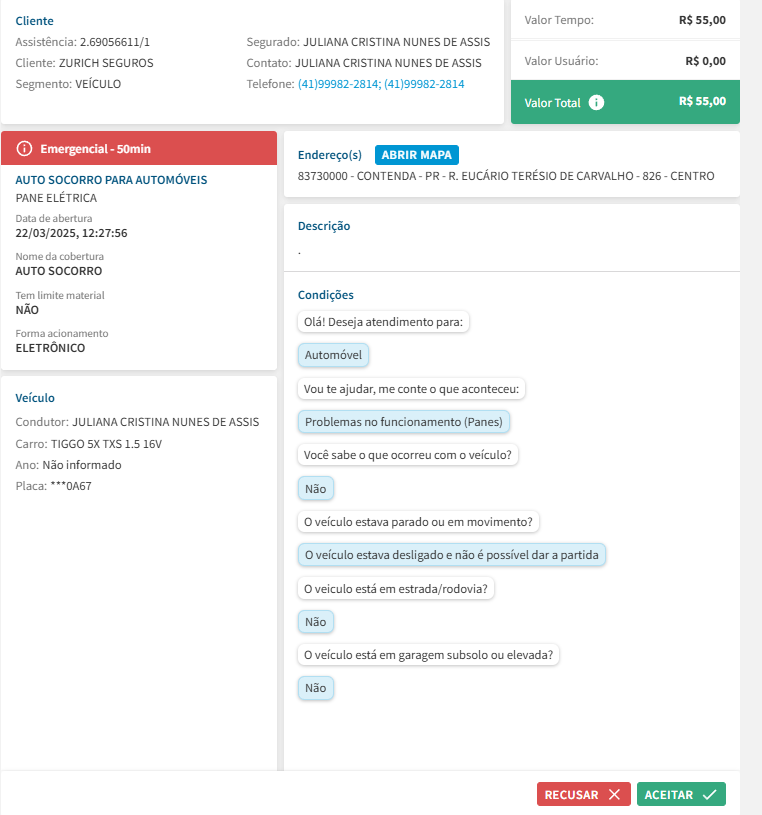The image size is (762, 815).
Task: Call the second telephone number link
Action: click(x=424, y=84)
